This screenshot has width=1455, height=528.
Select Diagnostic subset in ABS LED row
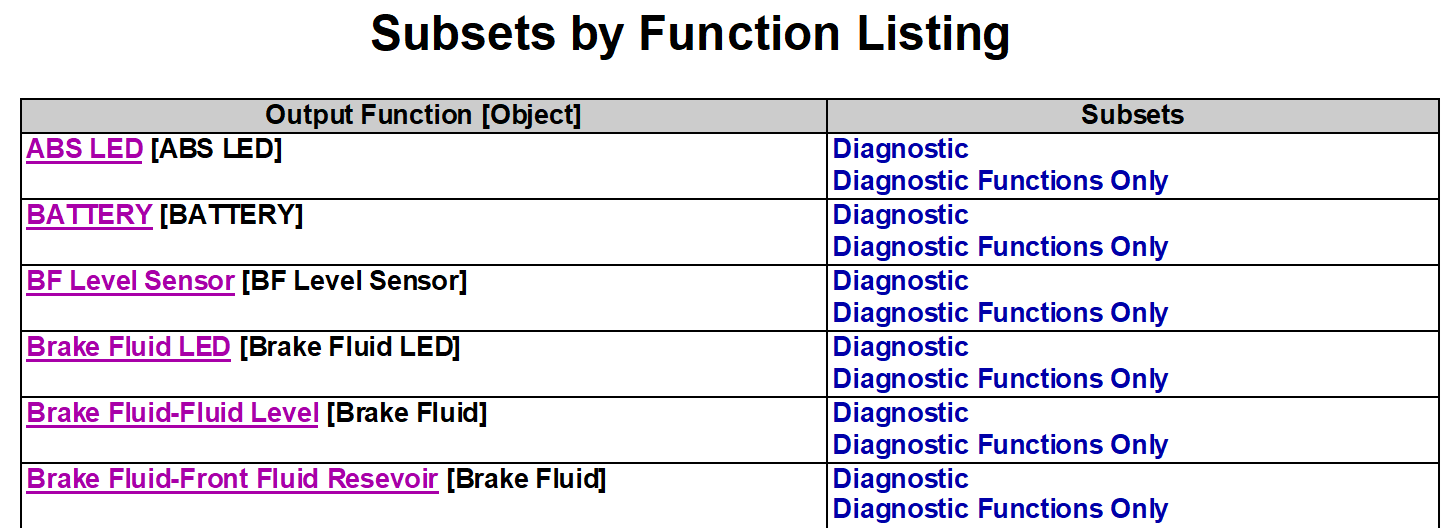coord(901,149)
